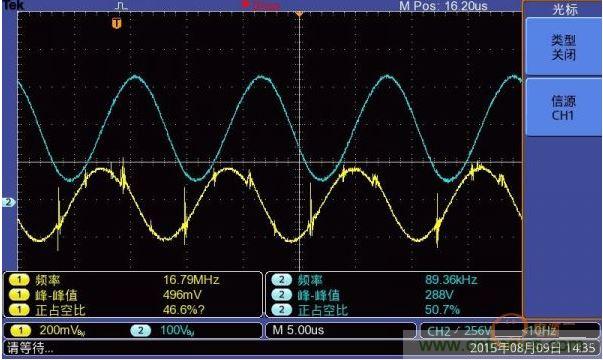The height and width of the screenshot is (360, 603).
Task: Select the channel 2 ground reference marker
Action: point(8,202)
